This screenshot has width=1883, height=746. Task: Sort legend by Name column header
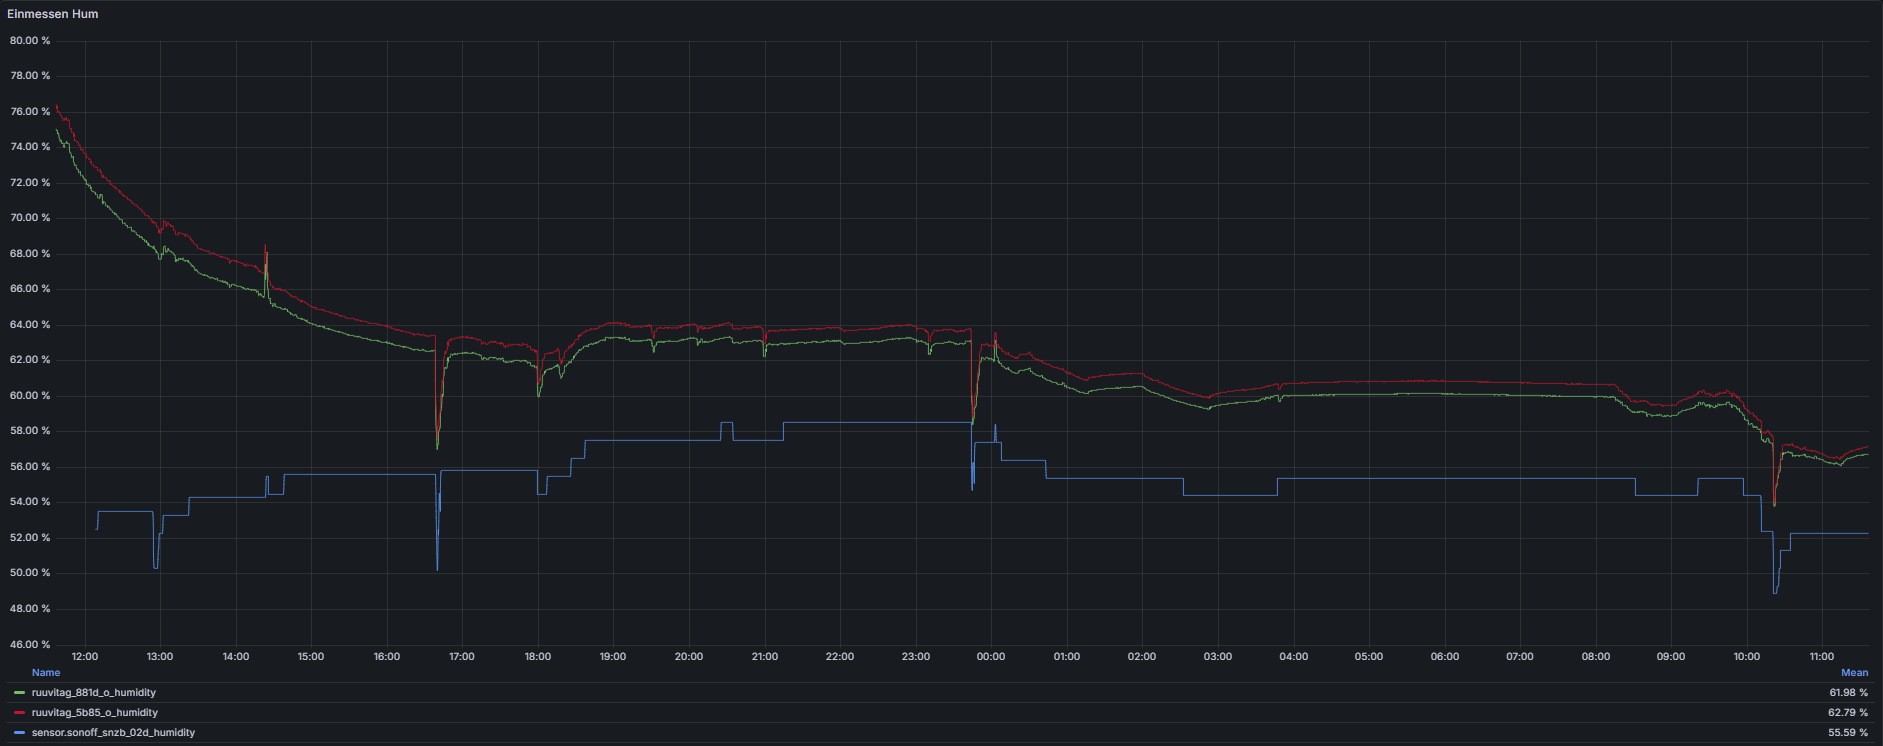point(46,673)
